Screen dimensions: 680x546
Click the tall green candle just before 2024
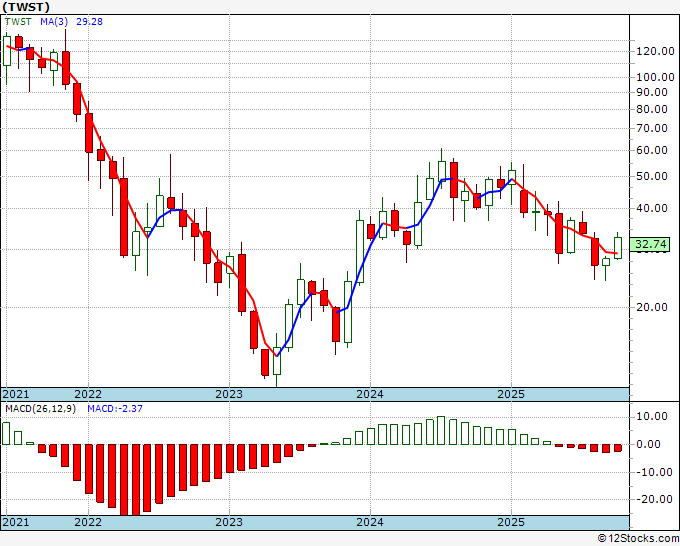pyautogui.click(x=360, y=252)
